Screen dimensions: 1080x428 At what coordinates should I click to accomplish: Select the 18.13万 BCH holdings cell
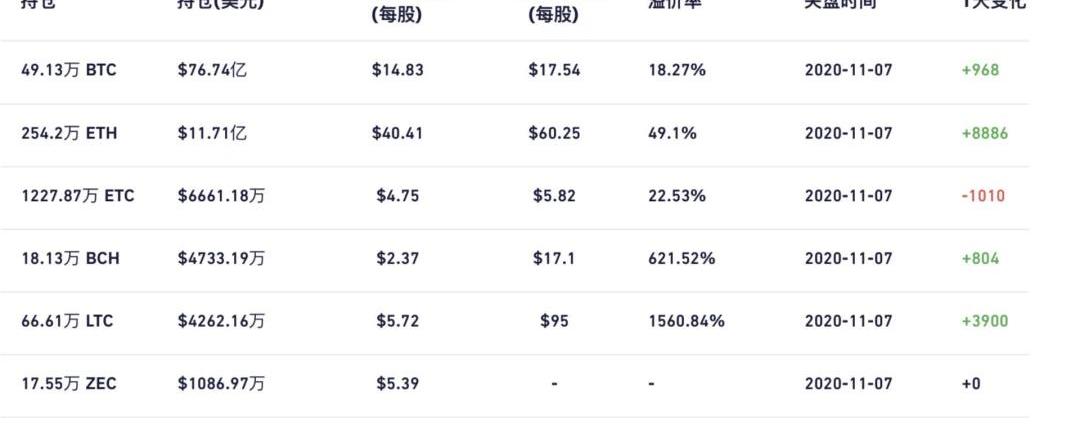[x=70, y=258]
